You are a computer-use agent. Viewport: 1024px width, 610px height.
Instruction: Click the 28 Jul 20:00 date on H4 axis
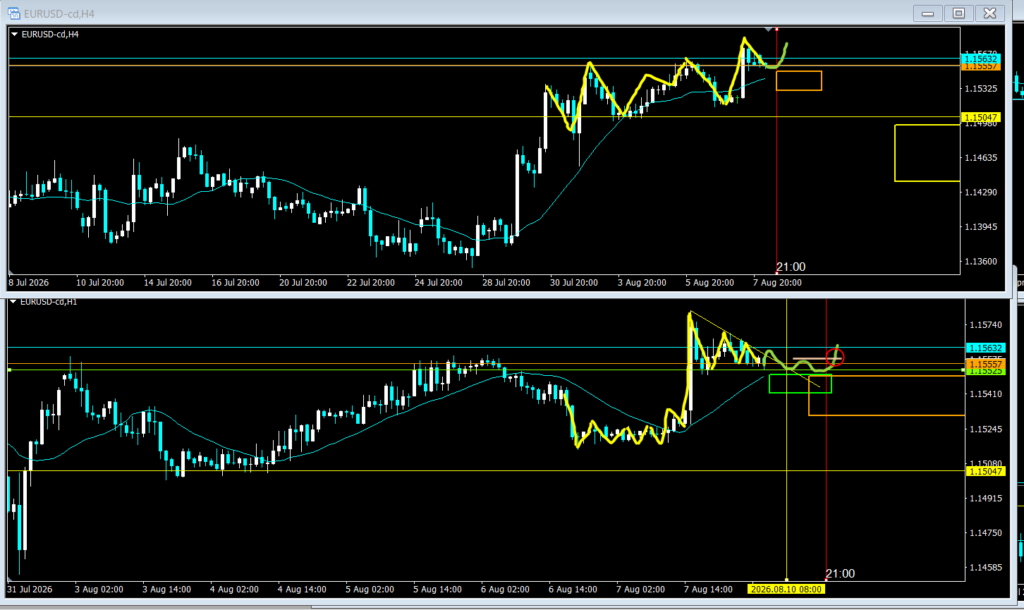coord(506,283)
